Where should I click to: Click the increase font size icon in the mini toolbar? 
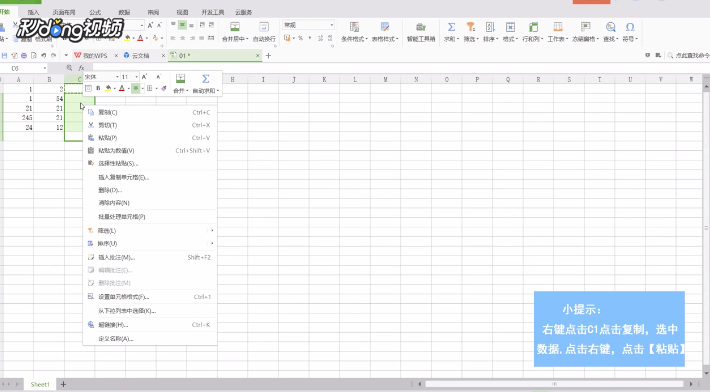pos(144,77)
